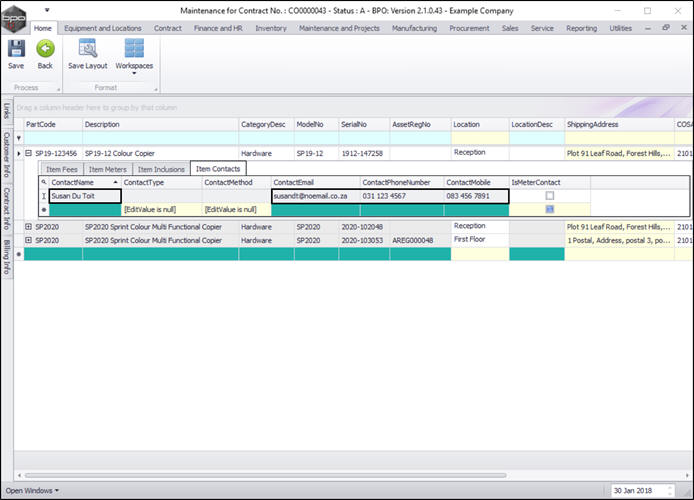Collapse the SP19-123456 row expander

coord(29,154)
